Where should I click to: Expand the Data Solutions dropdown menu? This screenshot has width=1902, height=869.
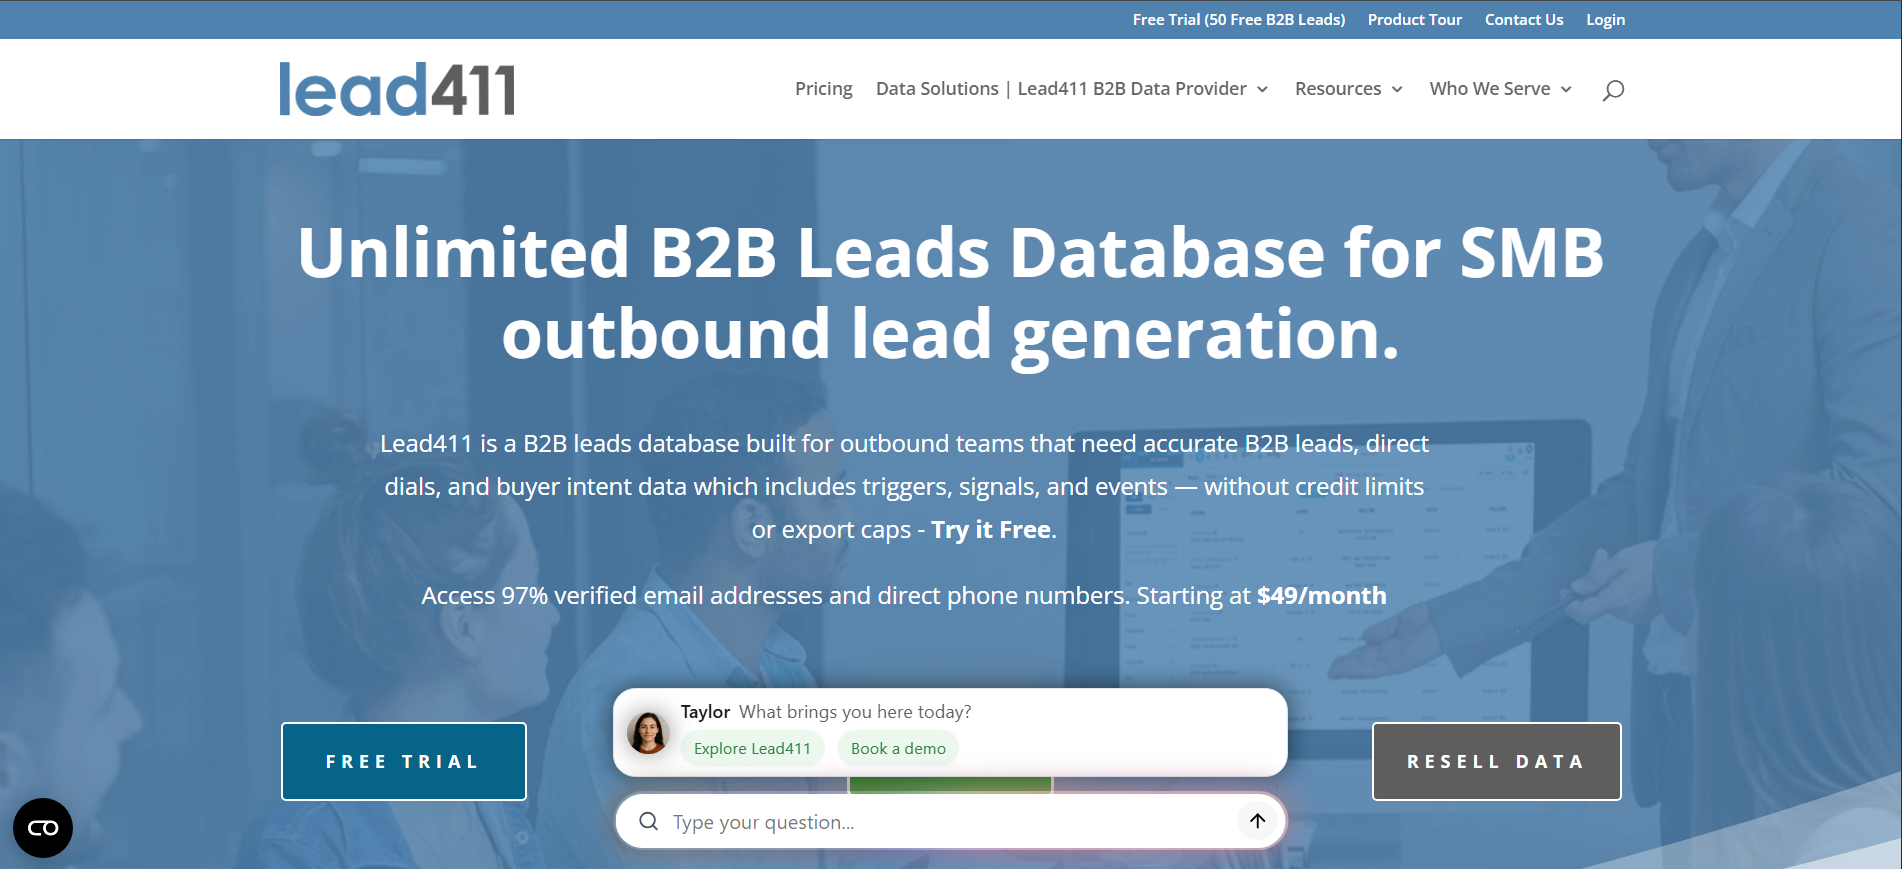tap(1072, 89)
